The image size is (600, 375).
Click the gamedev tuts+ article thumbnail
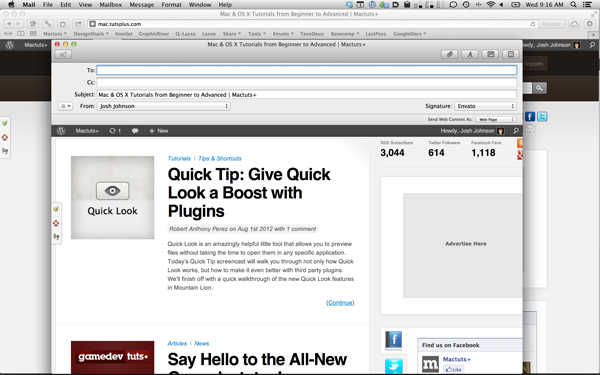click(112, 357)
